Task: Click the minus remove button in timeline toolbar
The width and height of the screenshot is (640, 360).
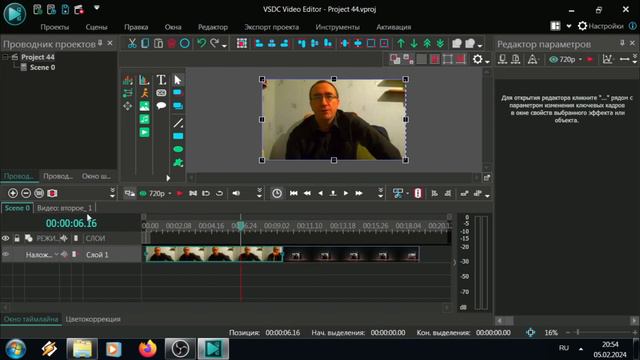Action: pyautogui.click(x=26, y=193)
